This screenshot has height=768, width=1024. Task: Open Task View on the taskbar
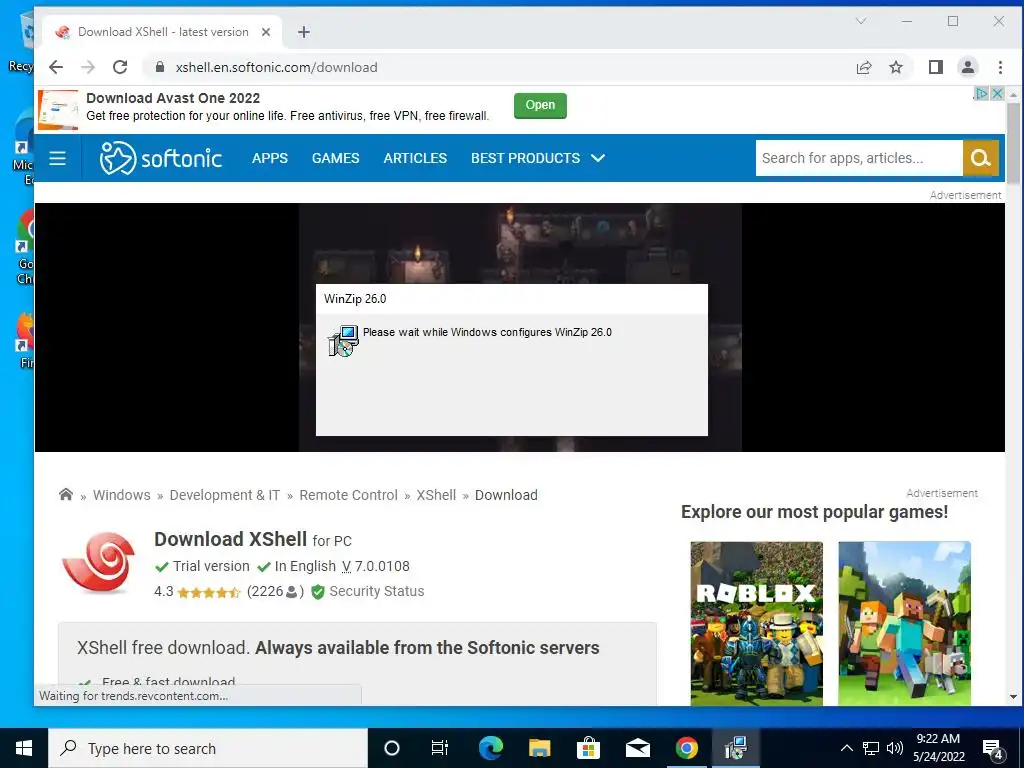440,748
